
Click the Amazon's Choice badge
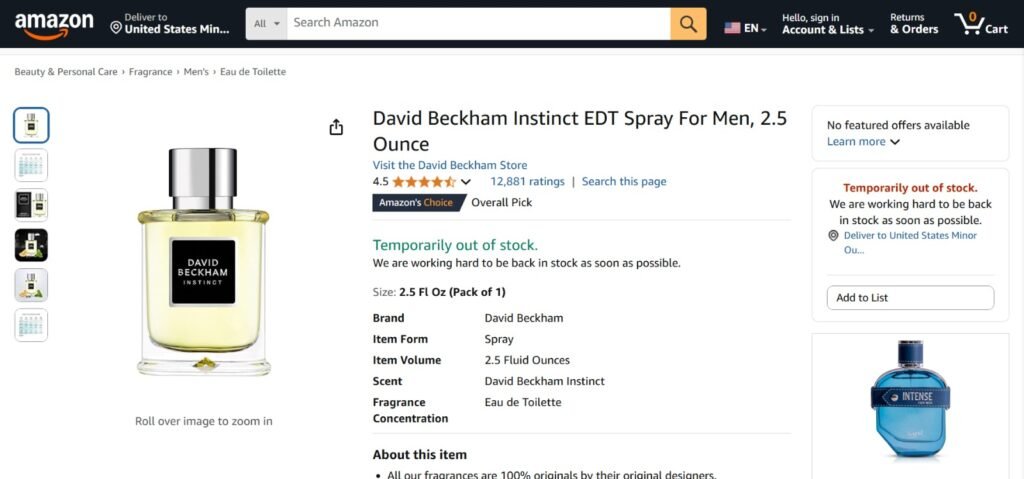tap(418, 203)
